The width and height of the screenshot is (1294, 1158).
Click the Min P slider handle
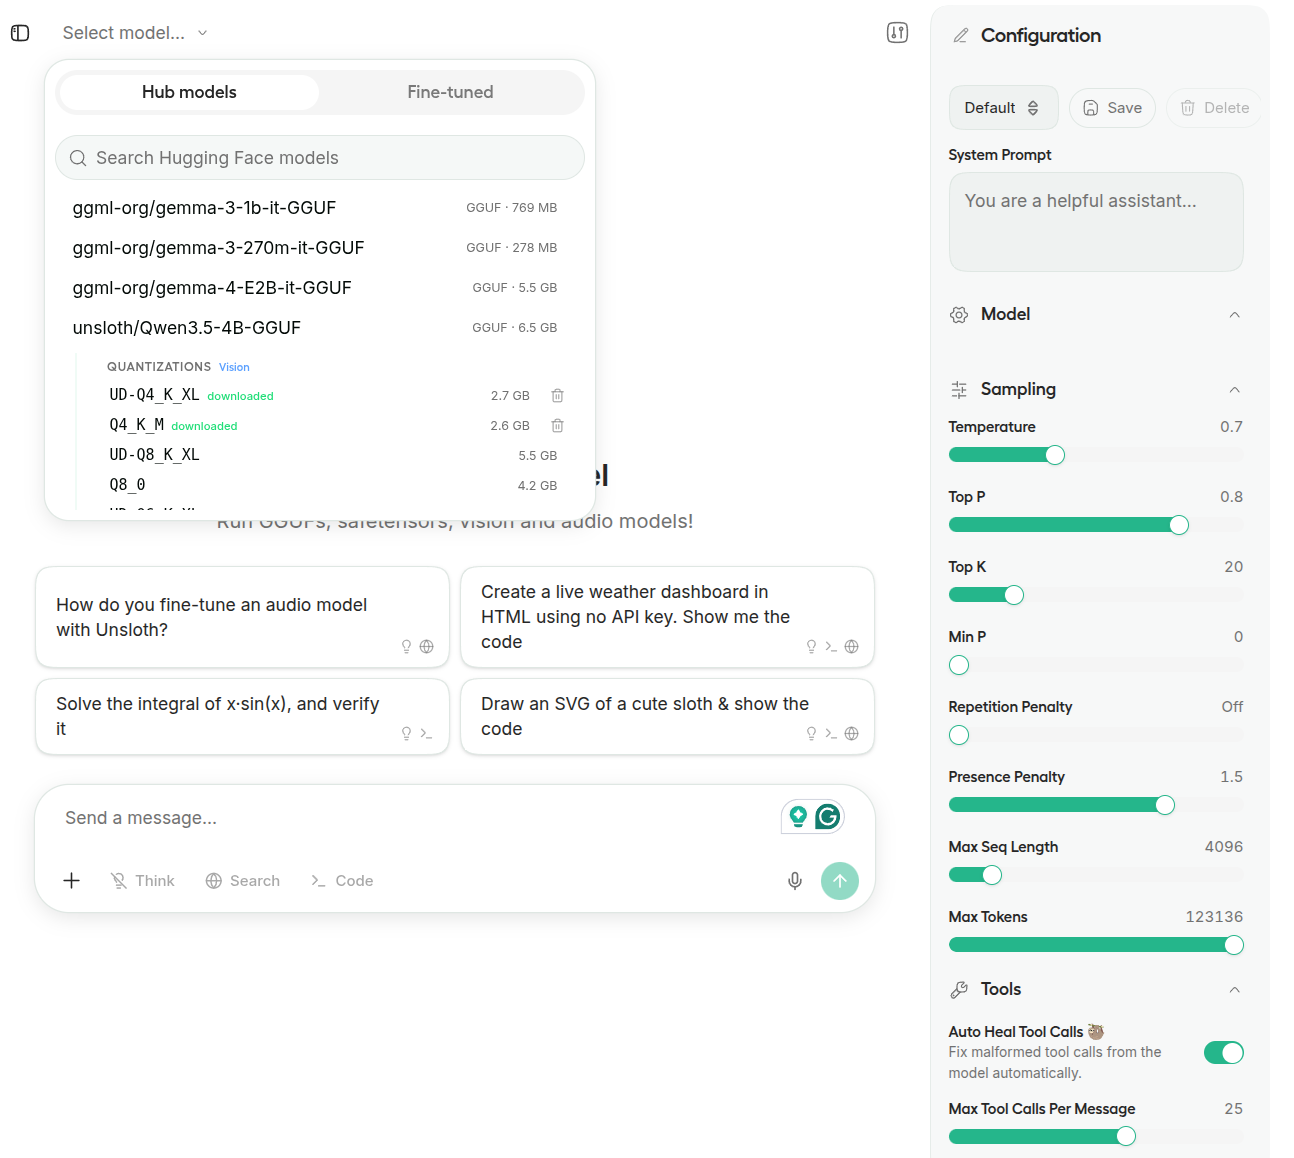[959, 666]
